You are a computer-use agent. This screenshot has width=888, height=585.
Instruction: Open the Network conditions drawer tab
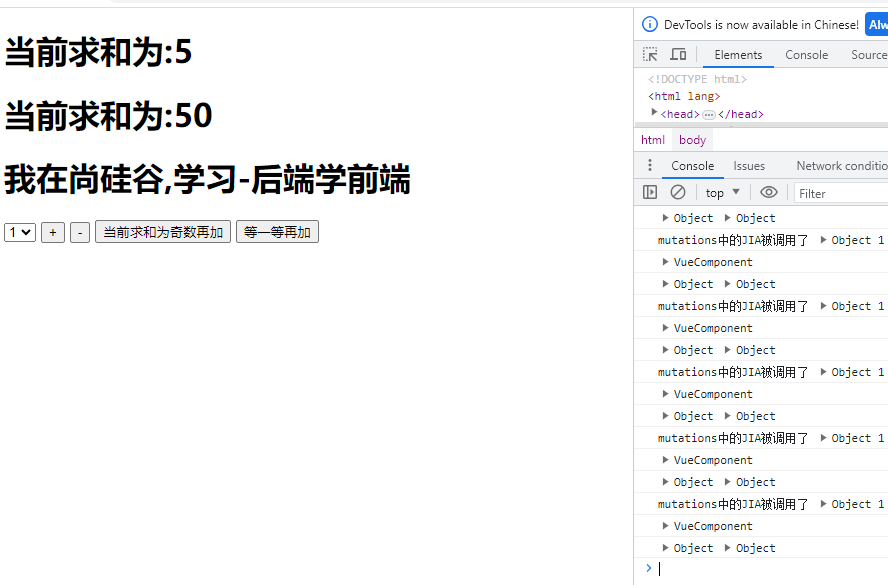pyautogui.click(x=841, y=166)
